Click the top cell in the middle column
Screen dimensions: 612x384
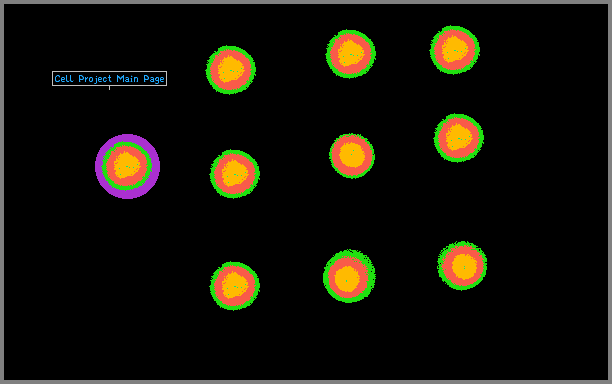350,54
